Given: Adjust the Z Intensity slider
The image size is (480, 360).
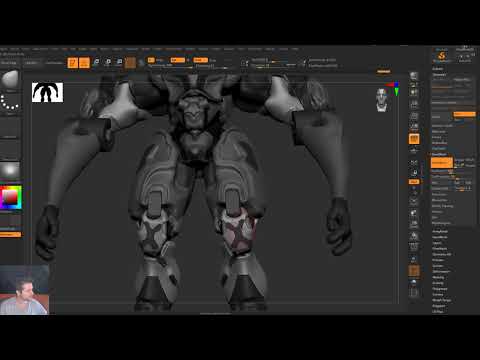Looking at the screenshot, I should [x=211, y=66].
